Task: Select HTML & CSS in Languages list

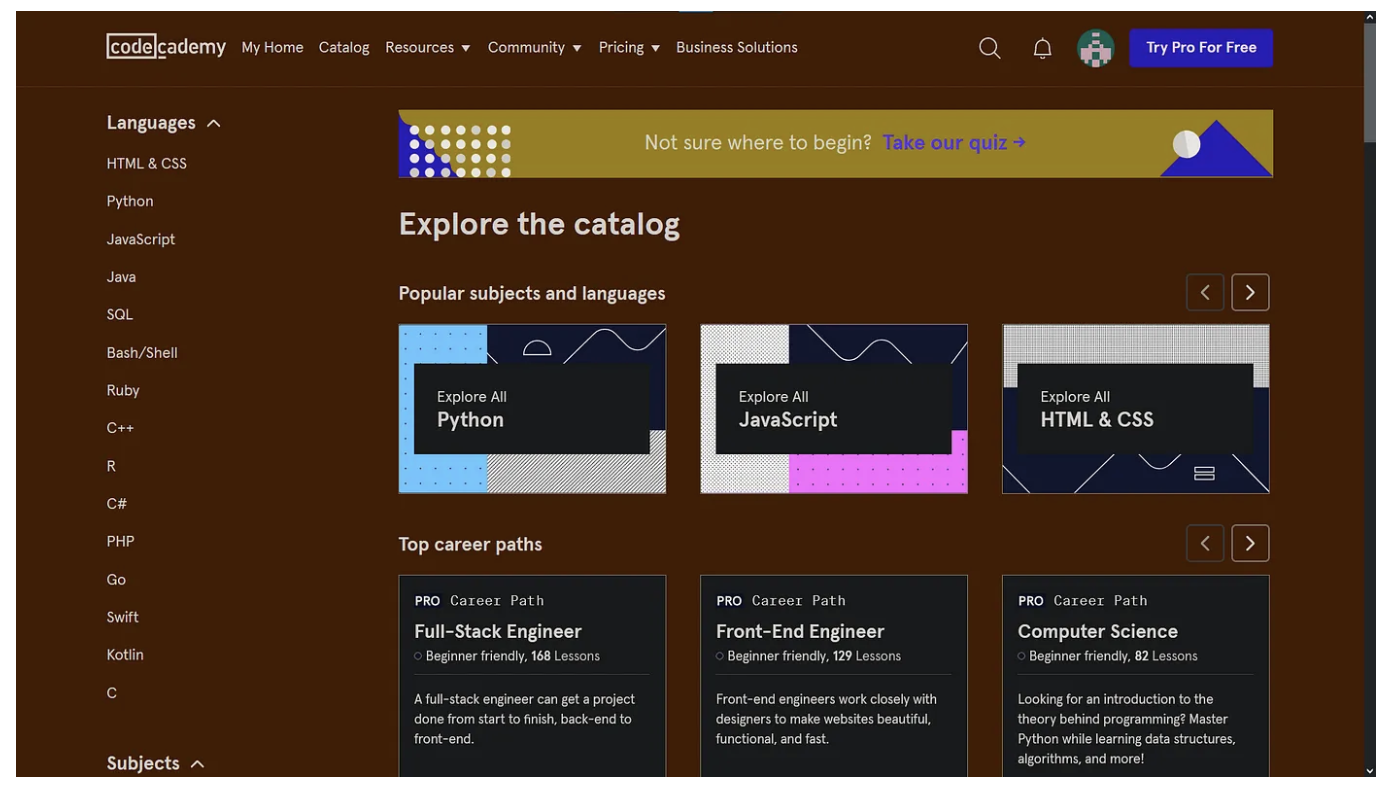Action: (x=147, y=163)
